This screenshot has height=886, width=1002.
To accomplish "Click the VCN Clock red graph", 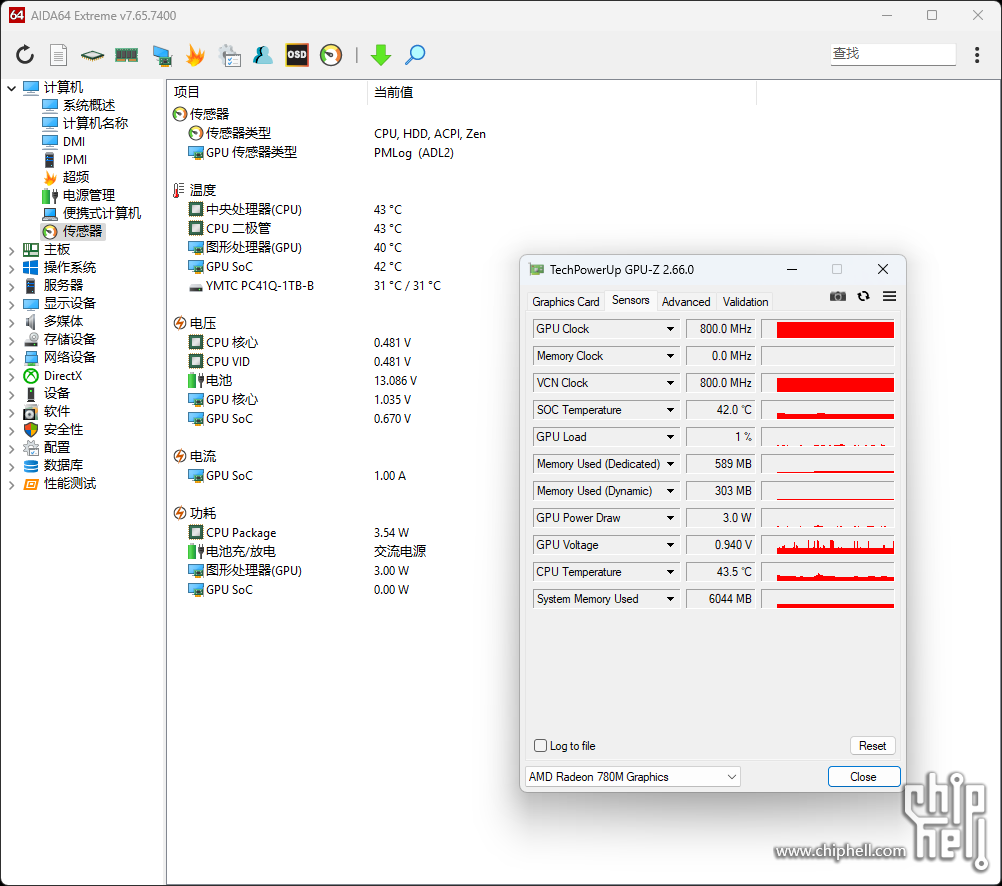I will (x=828, y=383).
